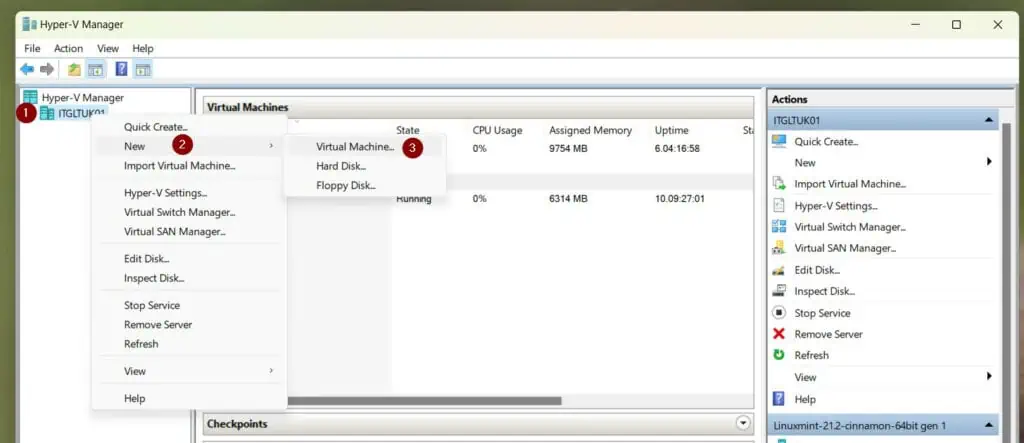This screenshot has height=443, width=1024.
Task: Expand the New submenu arrow in Actions pane
Action: tap(989, 162)
